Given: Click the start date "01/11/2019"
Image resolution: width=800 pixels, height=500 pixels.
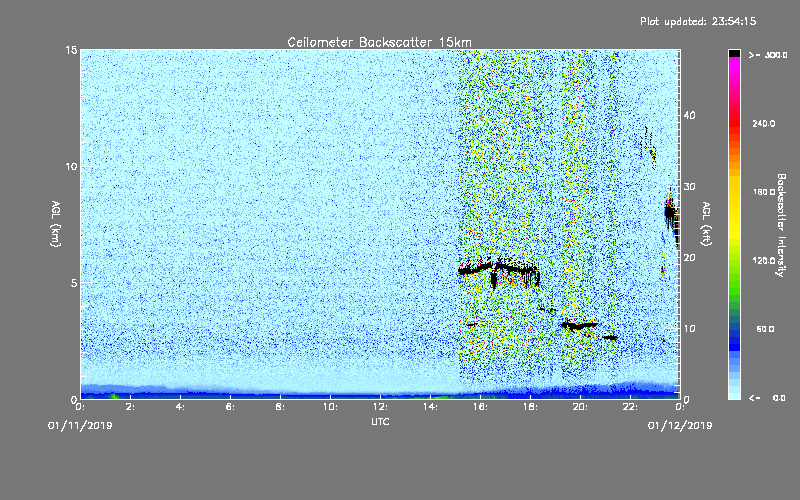Looking at the screenshot, I should pyautogui.click(x=80, y=426).
